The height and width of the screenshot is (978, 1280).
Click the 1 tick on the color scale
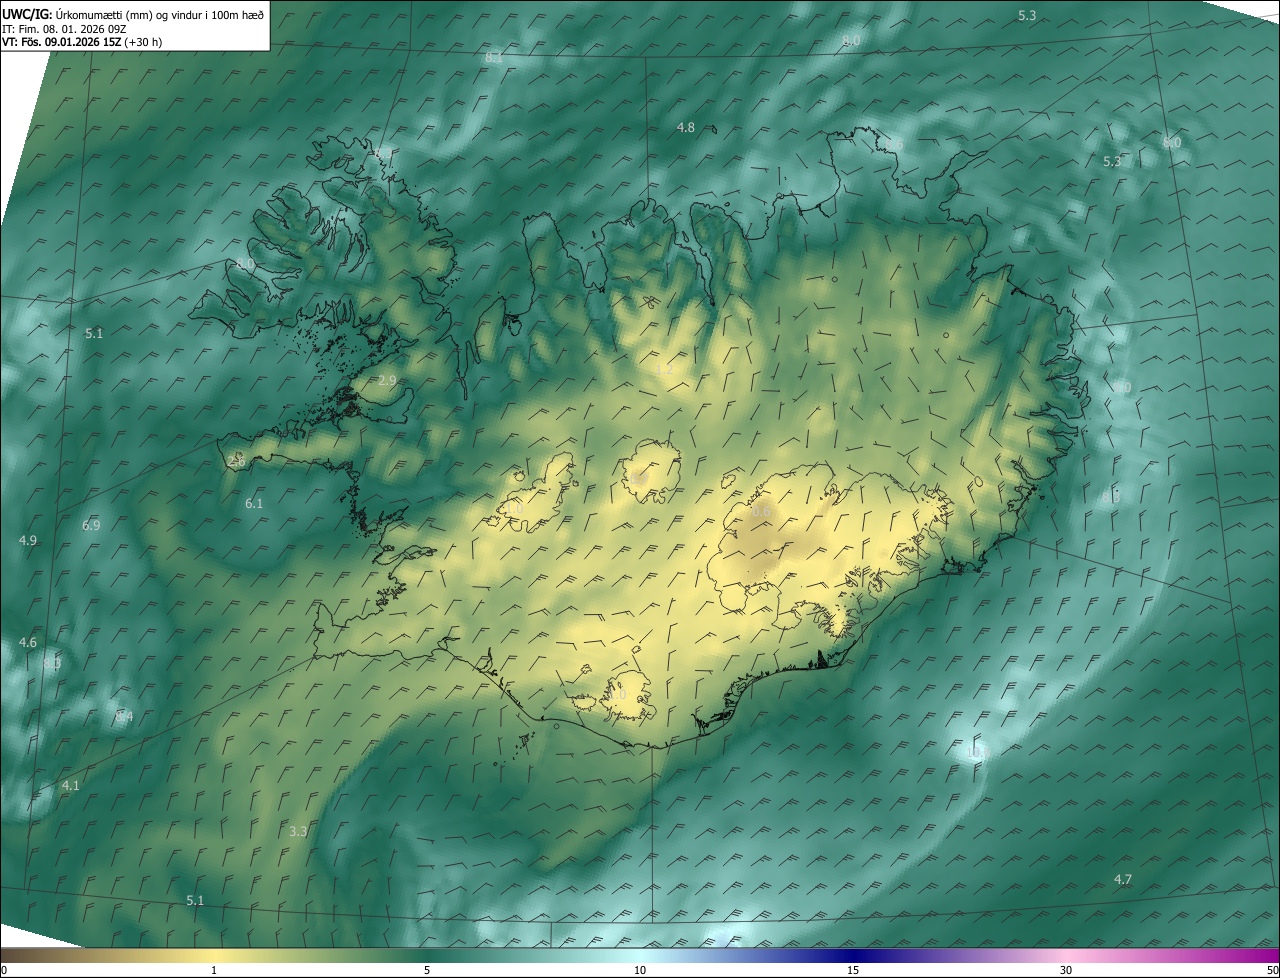(214, 970)
